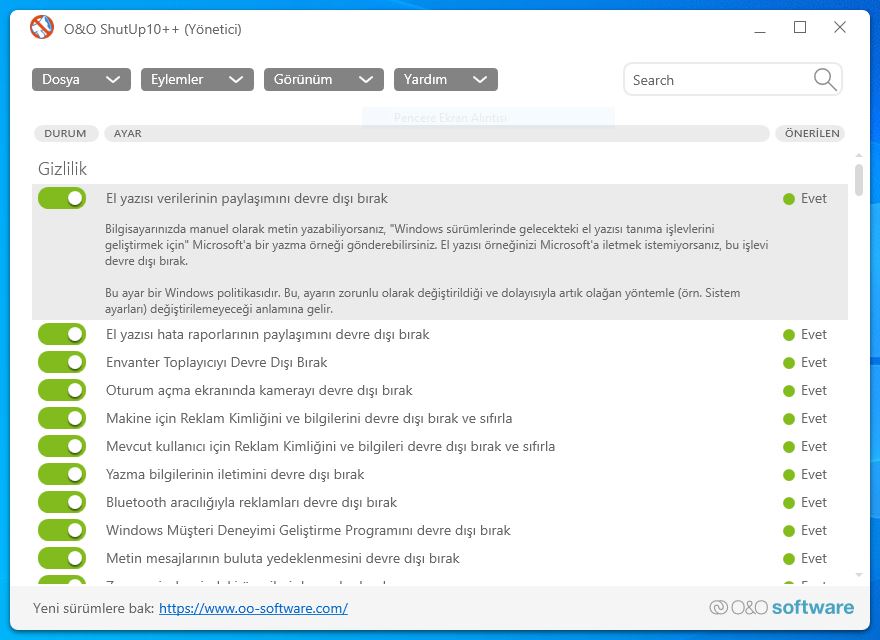Click the vertical scrollbar thumb
The height and width of the screenshot is (640, 880).
[859, 180]
